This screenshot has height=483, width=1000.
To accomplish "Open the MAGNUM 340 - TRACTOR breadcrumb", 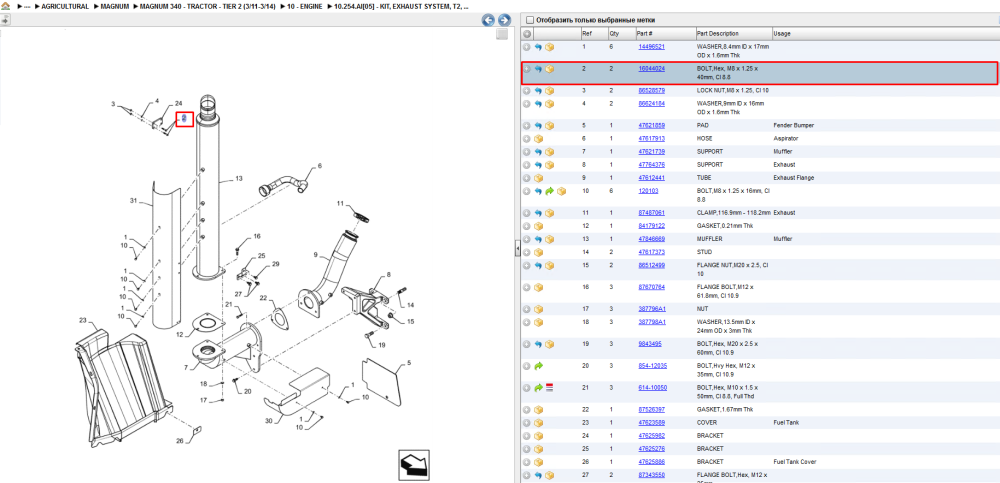I will pos(207,6).
